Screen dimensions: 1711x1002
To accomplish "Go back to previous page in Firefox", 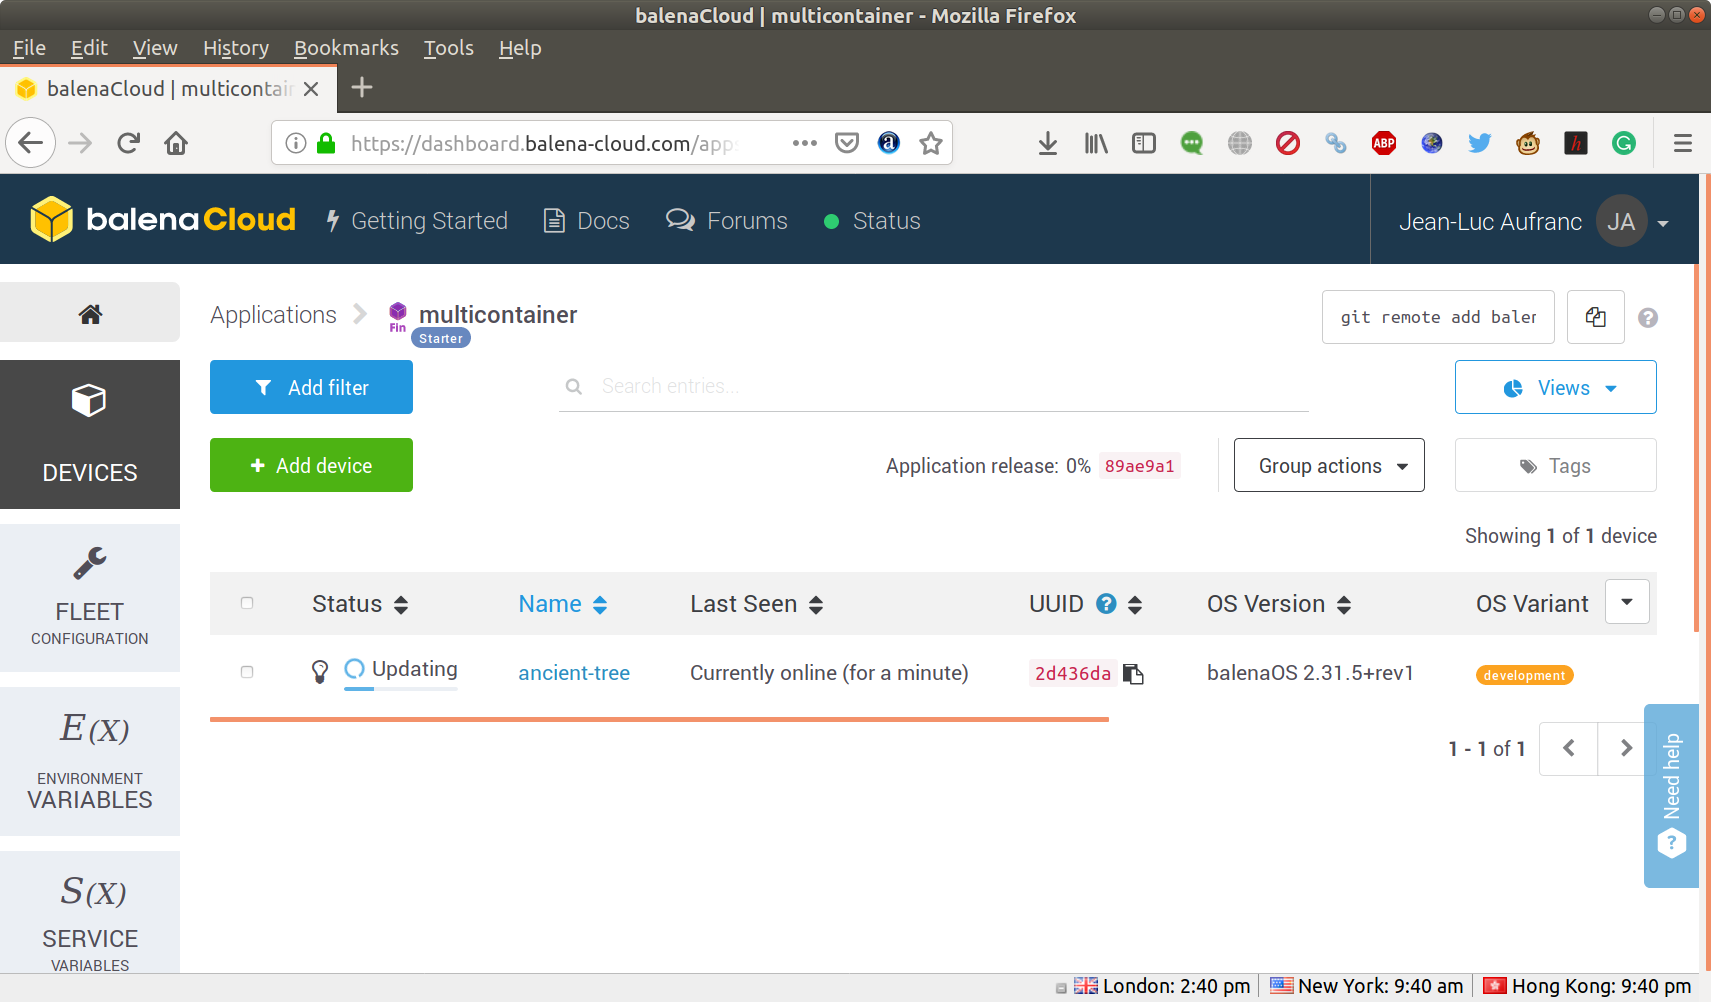I will 31,143.
